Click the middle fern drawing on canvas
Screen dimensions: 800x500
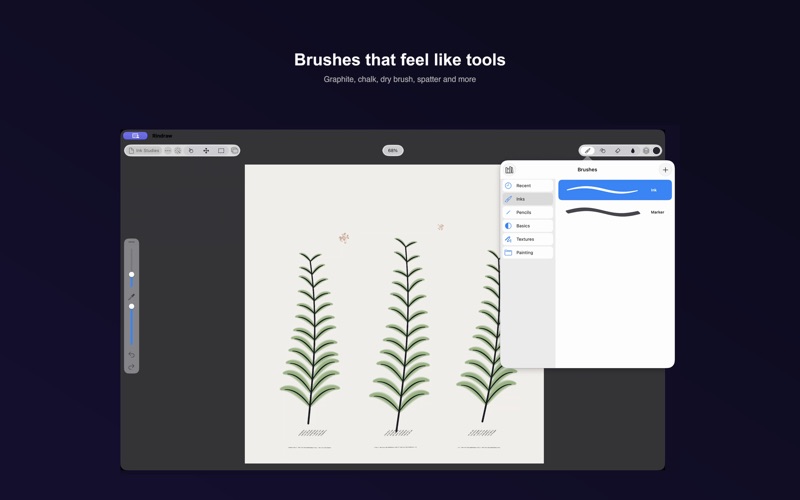(401, 335)
